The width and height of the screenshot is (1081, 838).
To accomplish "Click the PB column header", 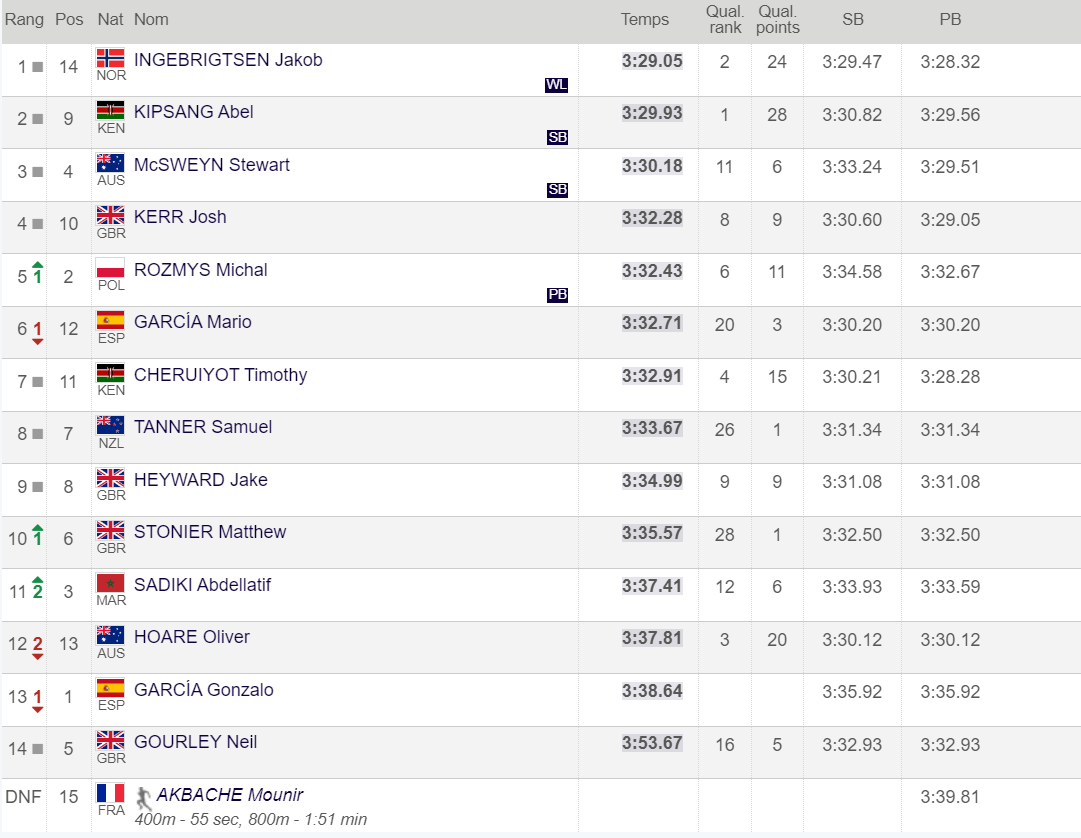I will coord(949,20).
